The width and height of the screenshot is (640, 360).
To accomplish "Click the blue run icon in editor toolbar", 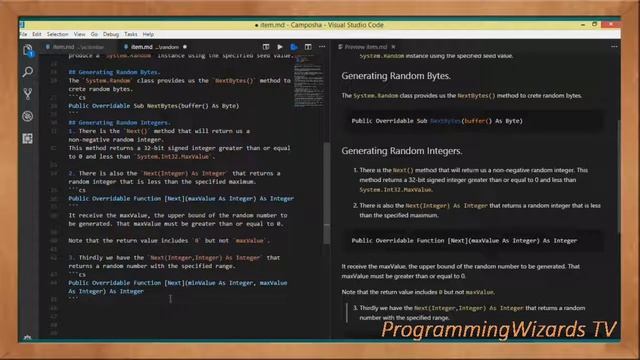I will click(x=294, y=47).
